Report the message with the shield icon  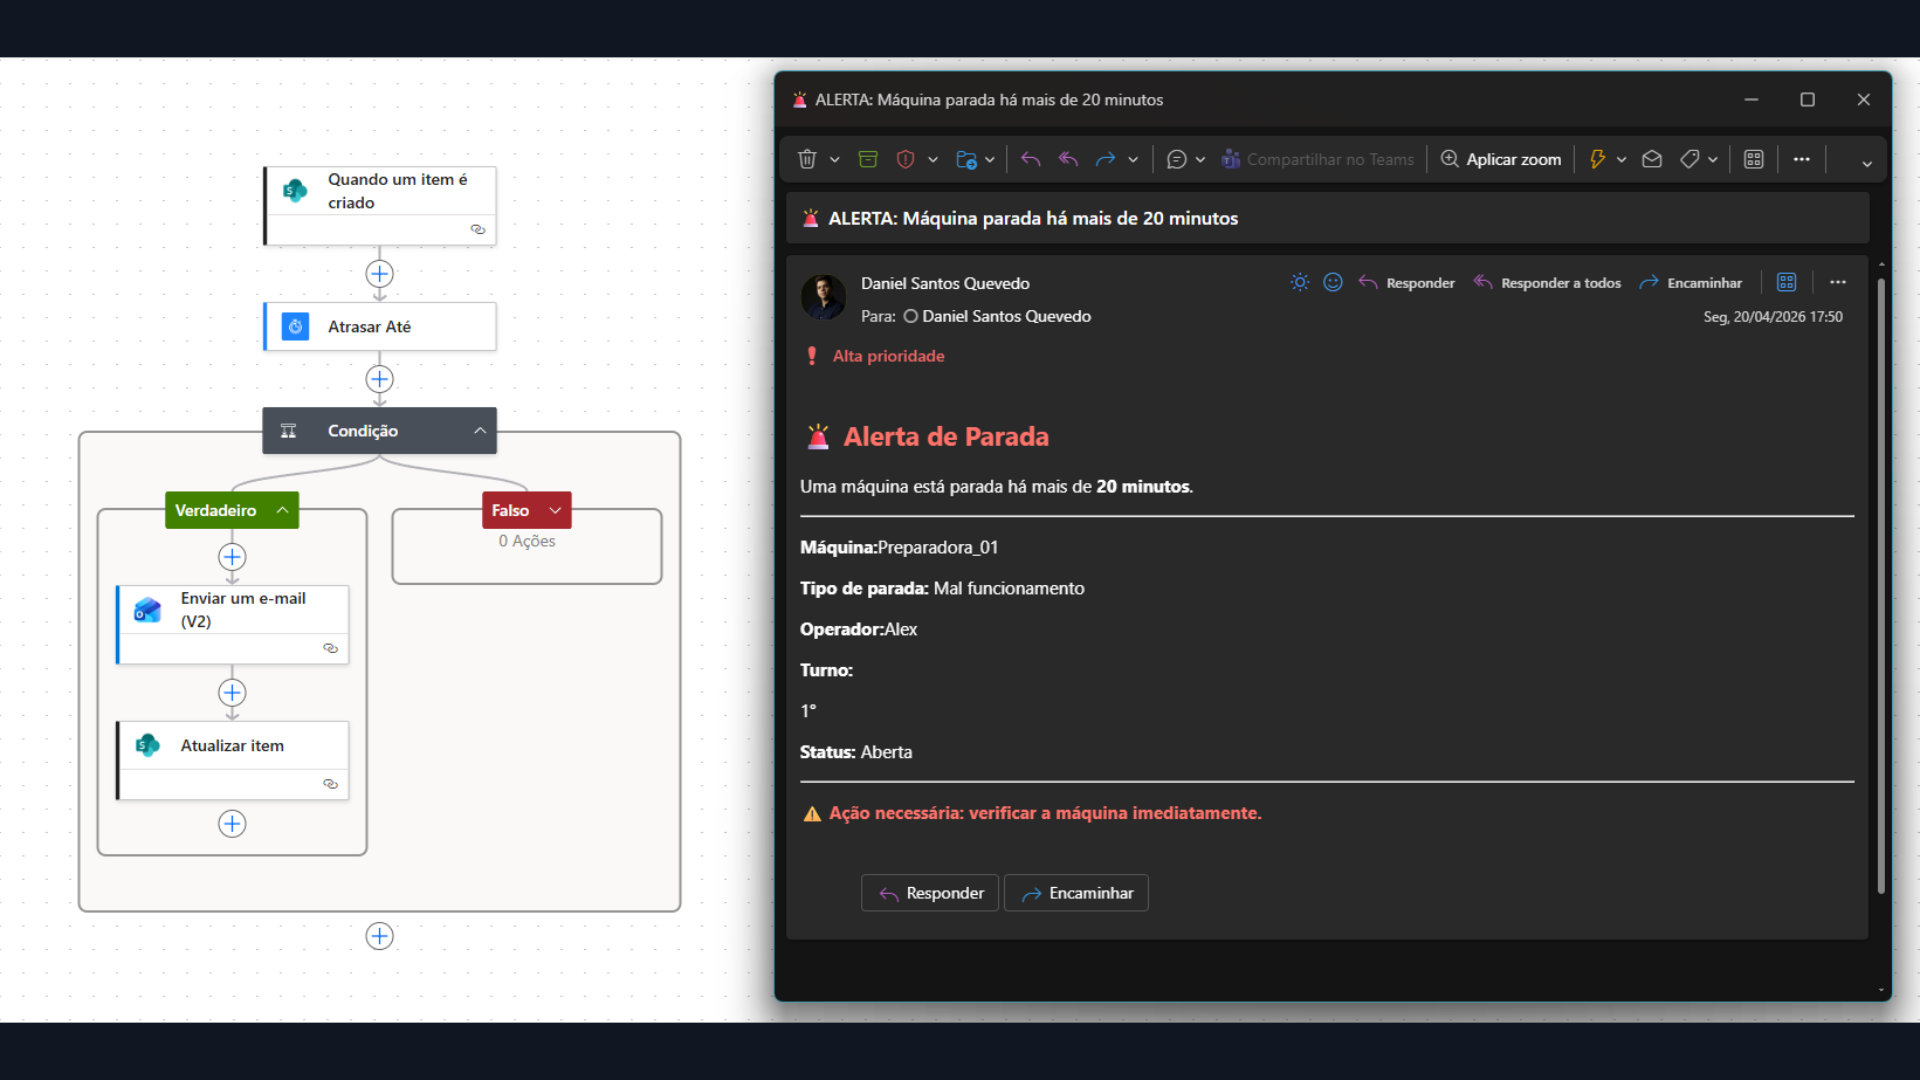tap(906, 159)
